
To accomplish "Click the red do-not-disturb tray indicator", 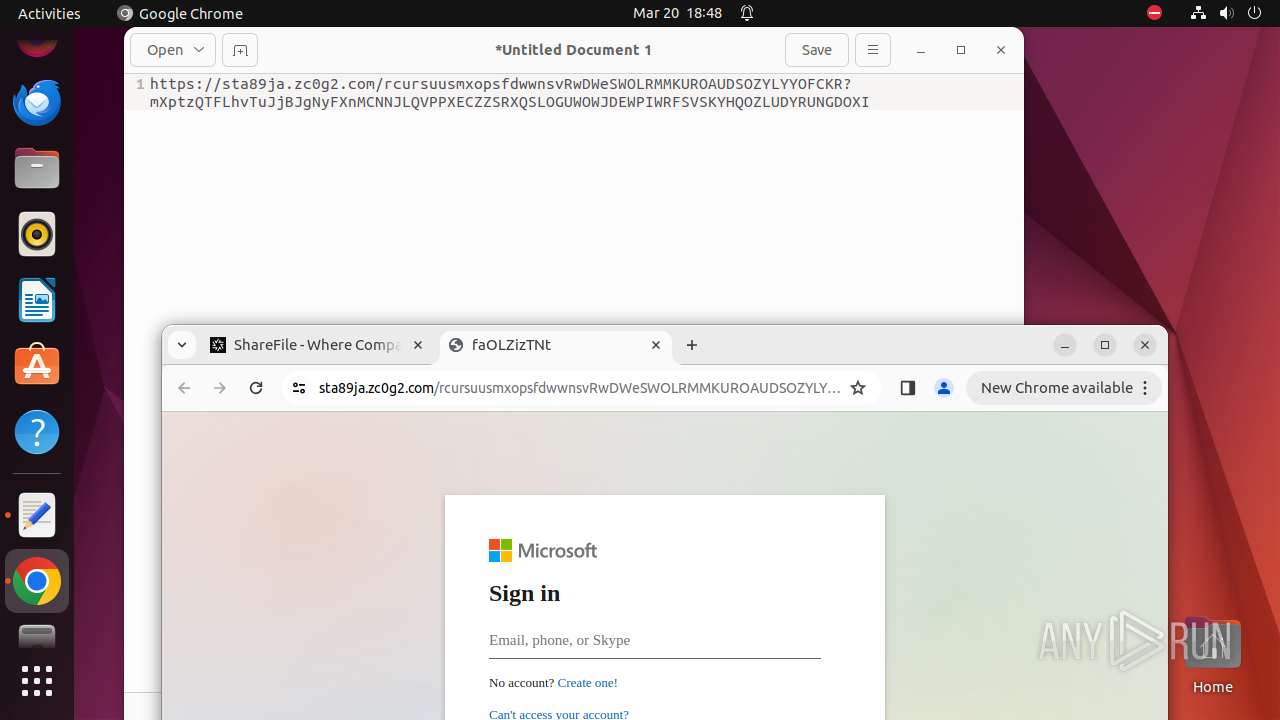I will click(x=1154, y=13).
